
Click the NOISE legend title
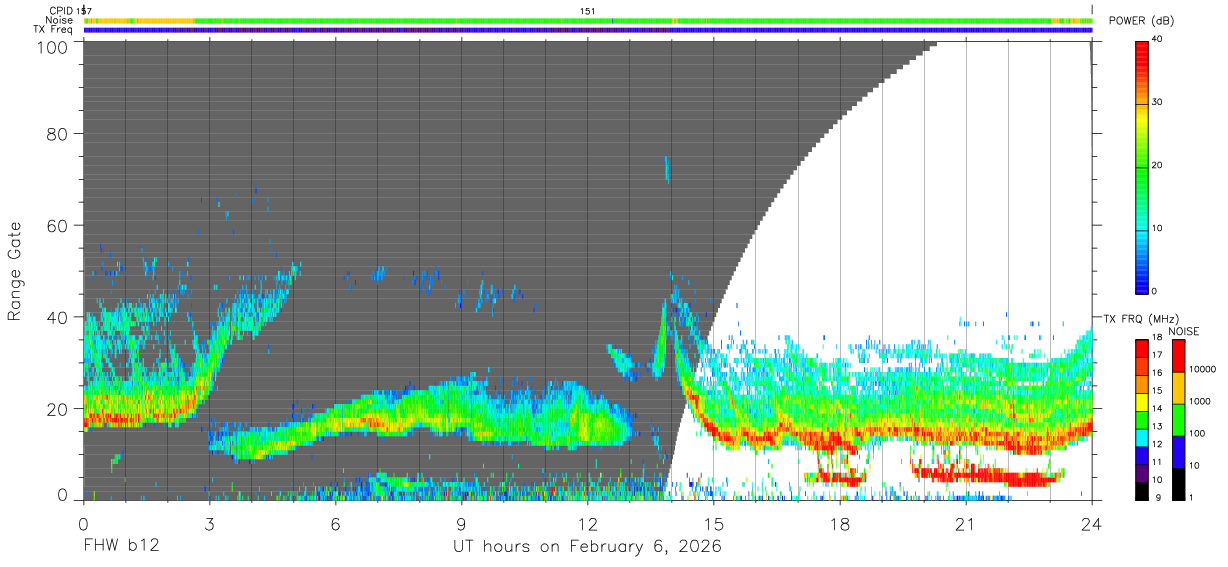(1184, 331)
